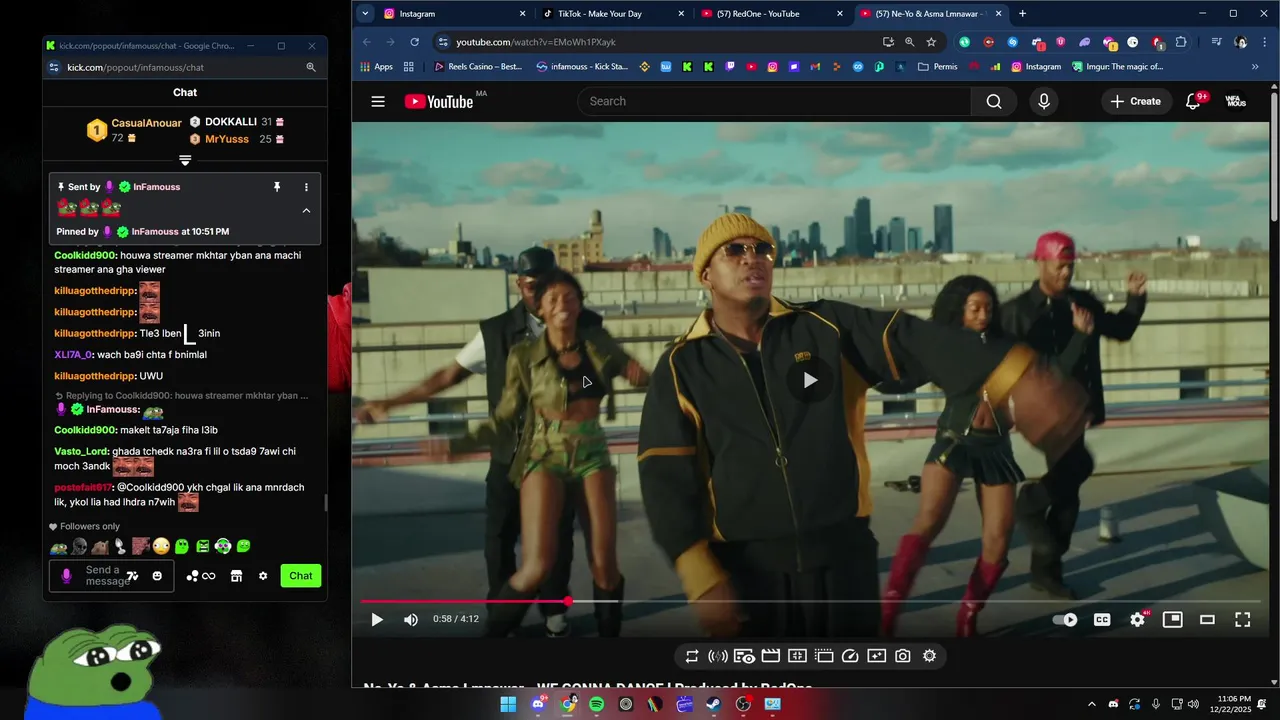
Task: Click the cinema clapperboard icon below the video
Action: point(770,656)
